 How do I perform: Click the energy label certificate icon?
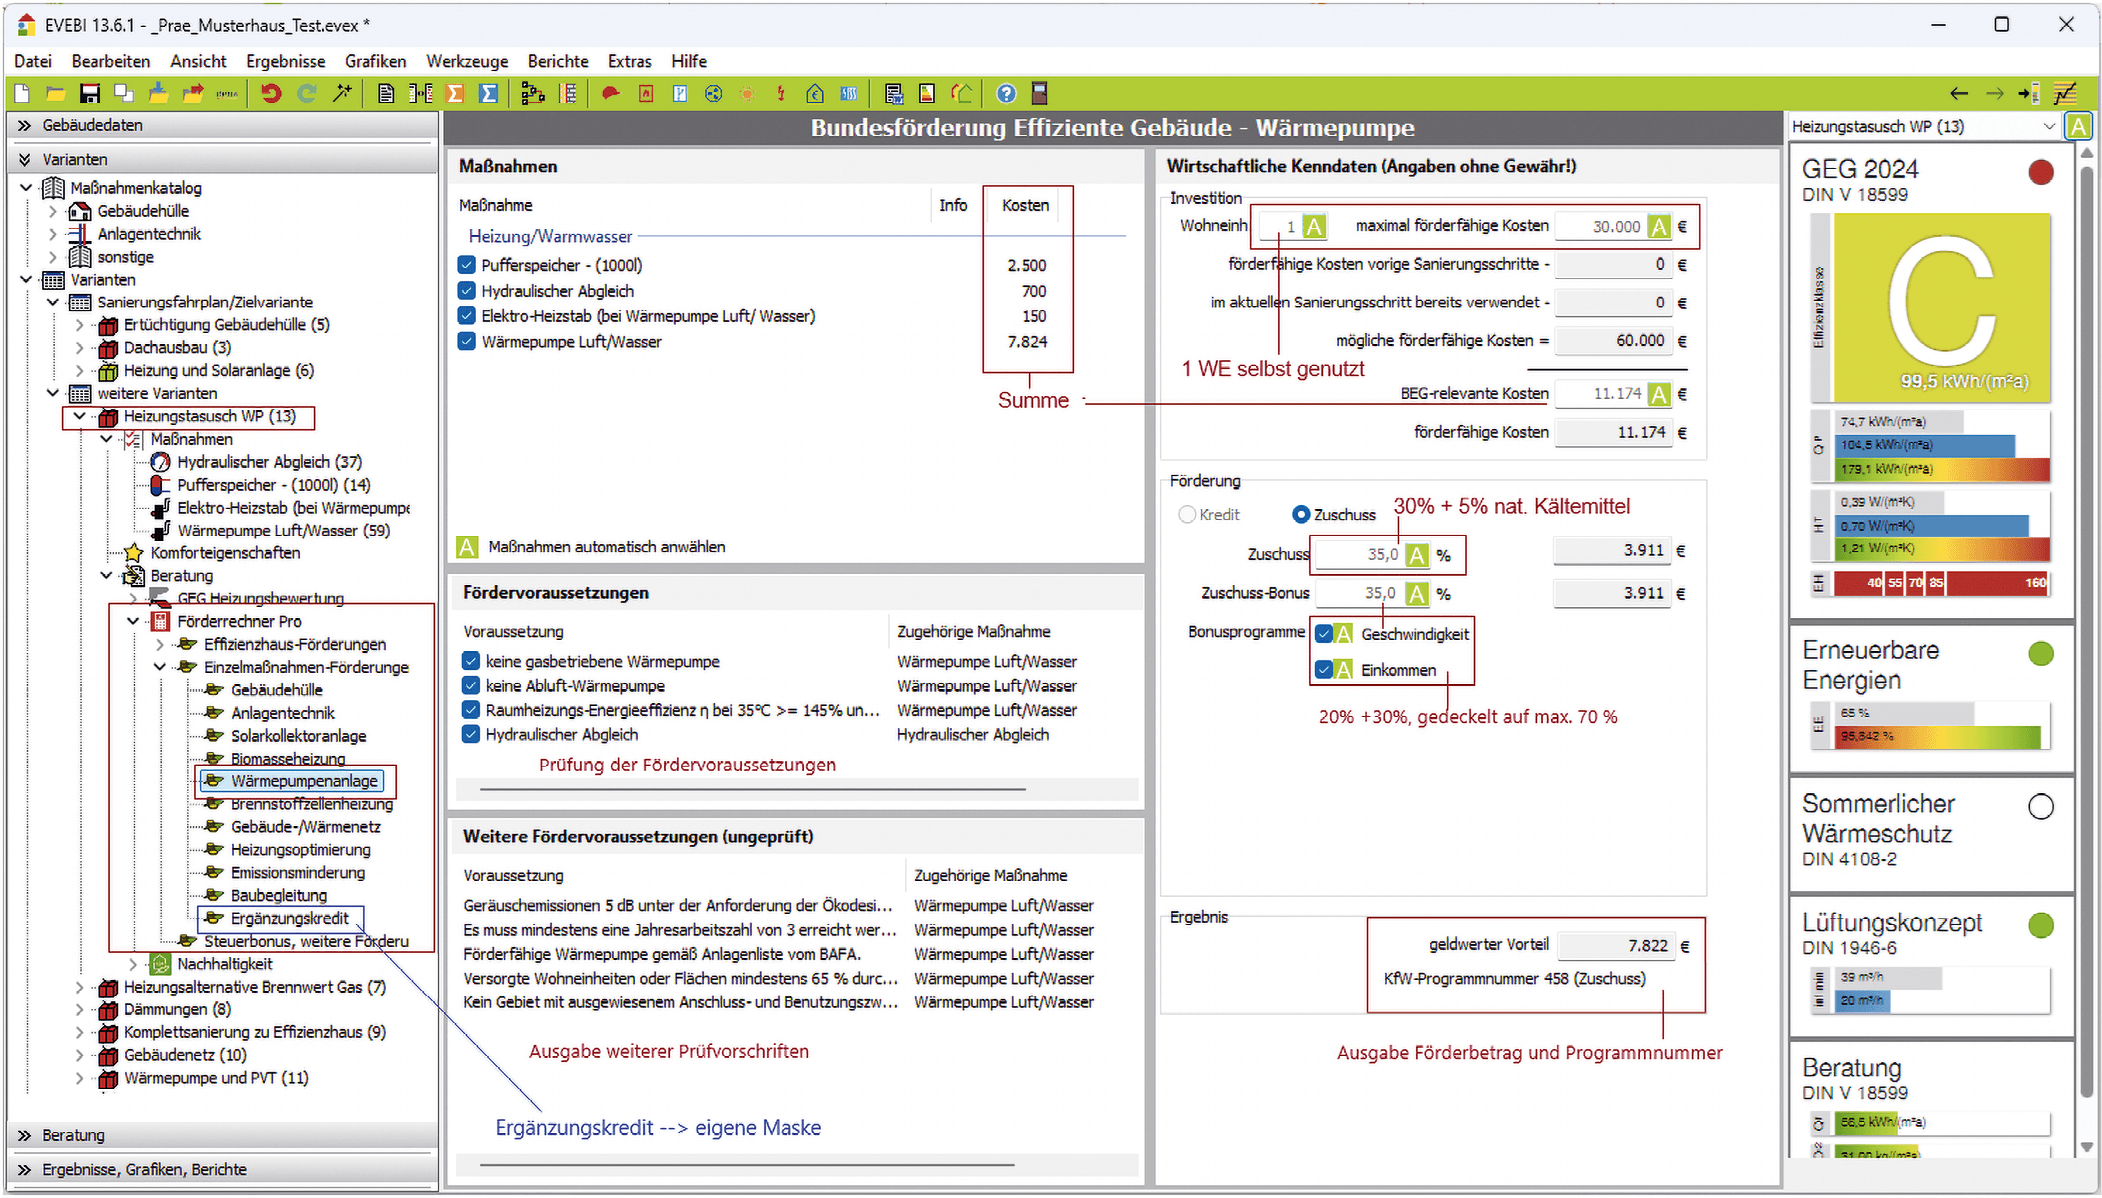point(927,94)
